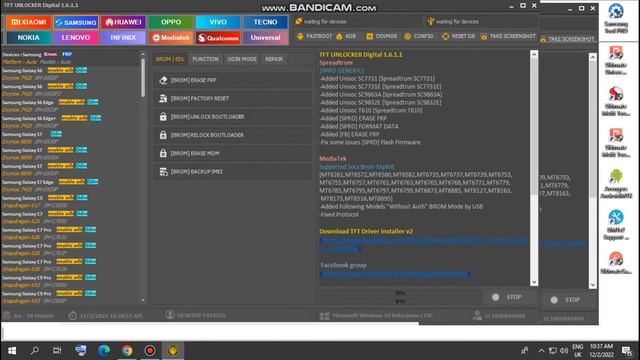Run [BROM] UNLOCK BOOTLOADER
The height and width of the screenshot is (360, 640).
point(232,117)
